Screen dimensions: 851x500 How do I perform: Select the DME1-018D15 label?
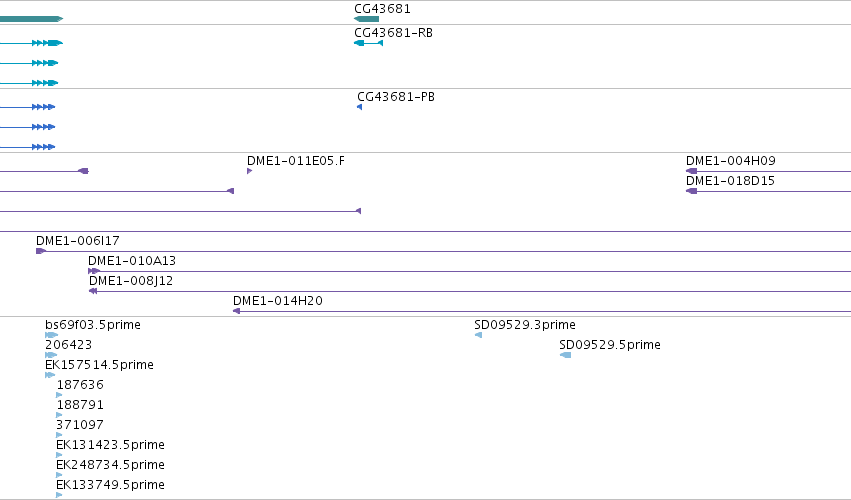click(730, 181)
